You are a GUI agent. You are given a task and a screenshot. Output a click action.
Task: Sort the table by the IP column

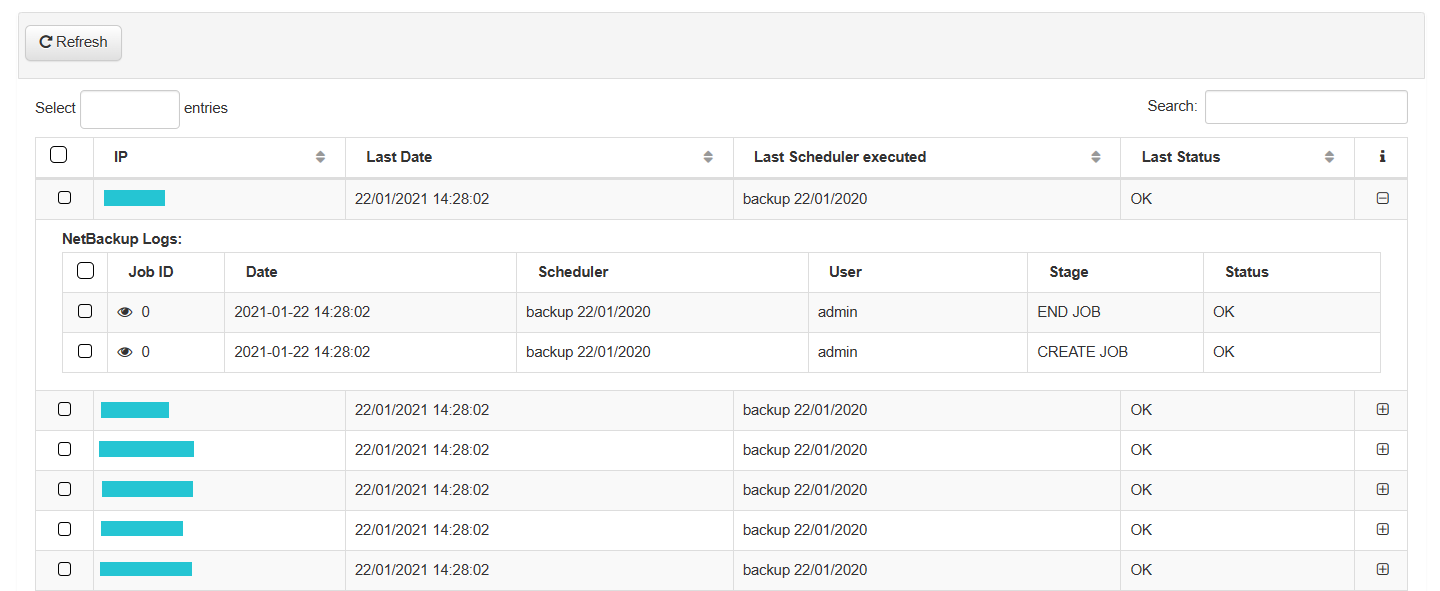point(320,157)
